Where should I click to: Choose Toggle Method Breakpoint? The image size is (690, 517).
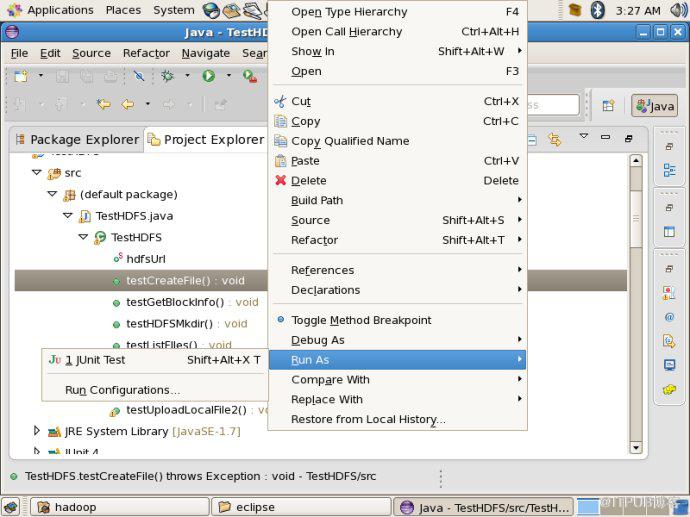pyautogui.click(x=398, y=320)
